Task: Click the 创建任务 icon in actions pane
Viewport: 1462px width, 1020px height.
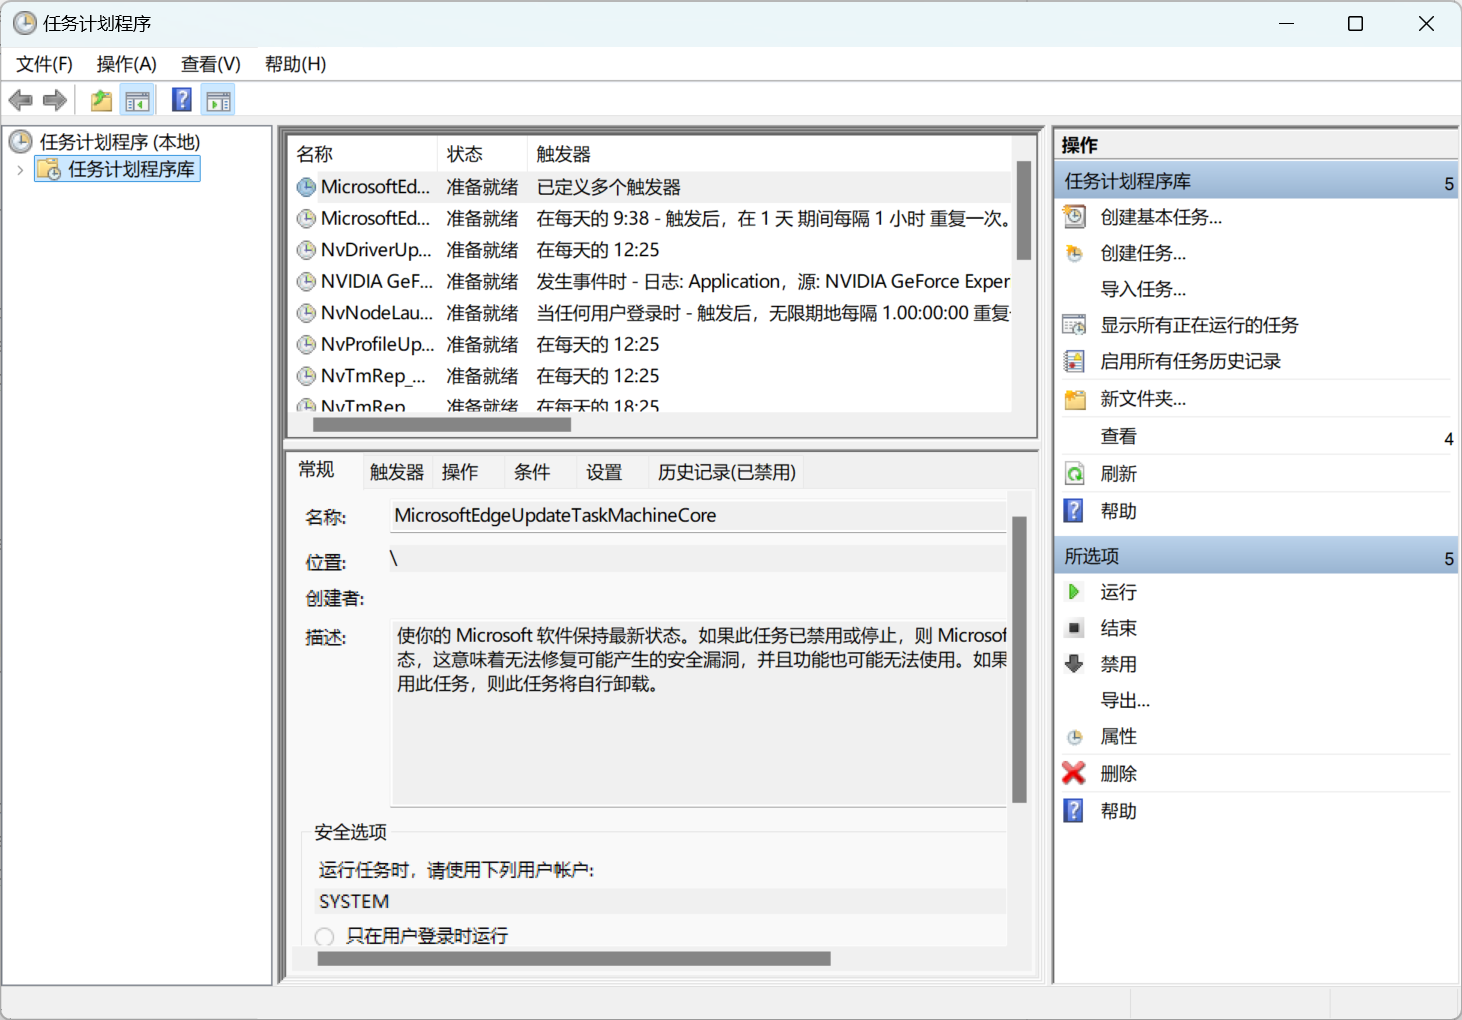Action: [1074, 253]
